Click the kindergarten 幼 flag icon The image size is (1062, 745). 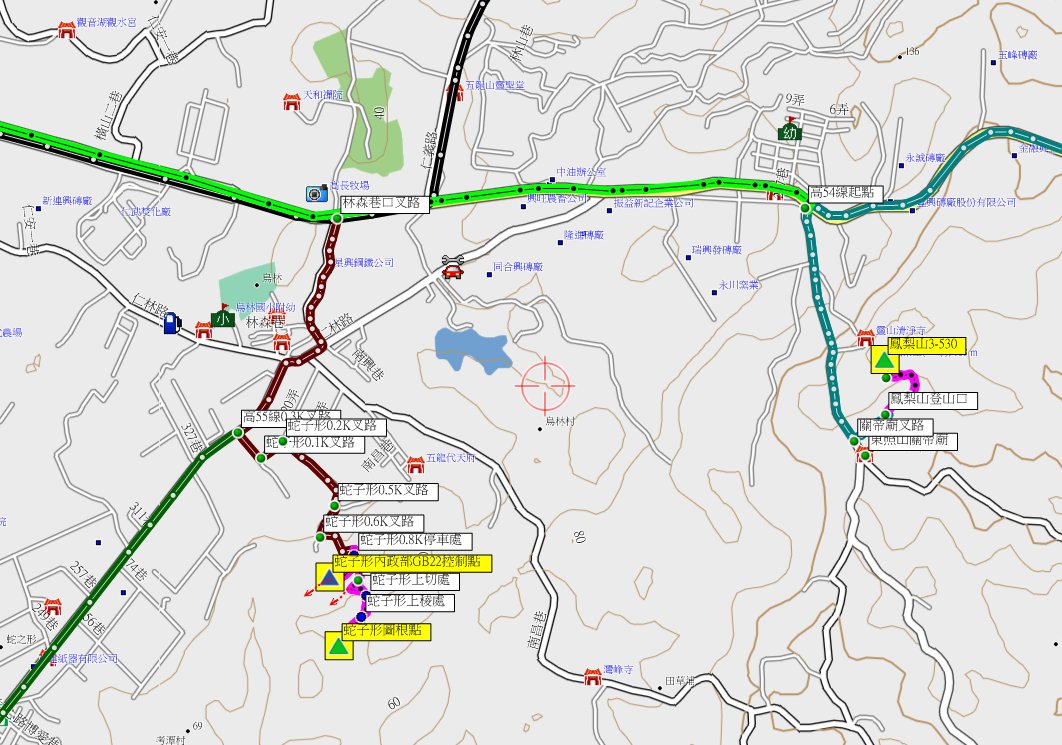pos(790,130)
